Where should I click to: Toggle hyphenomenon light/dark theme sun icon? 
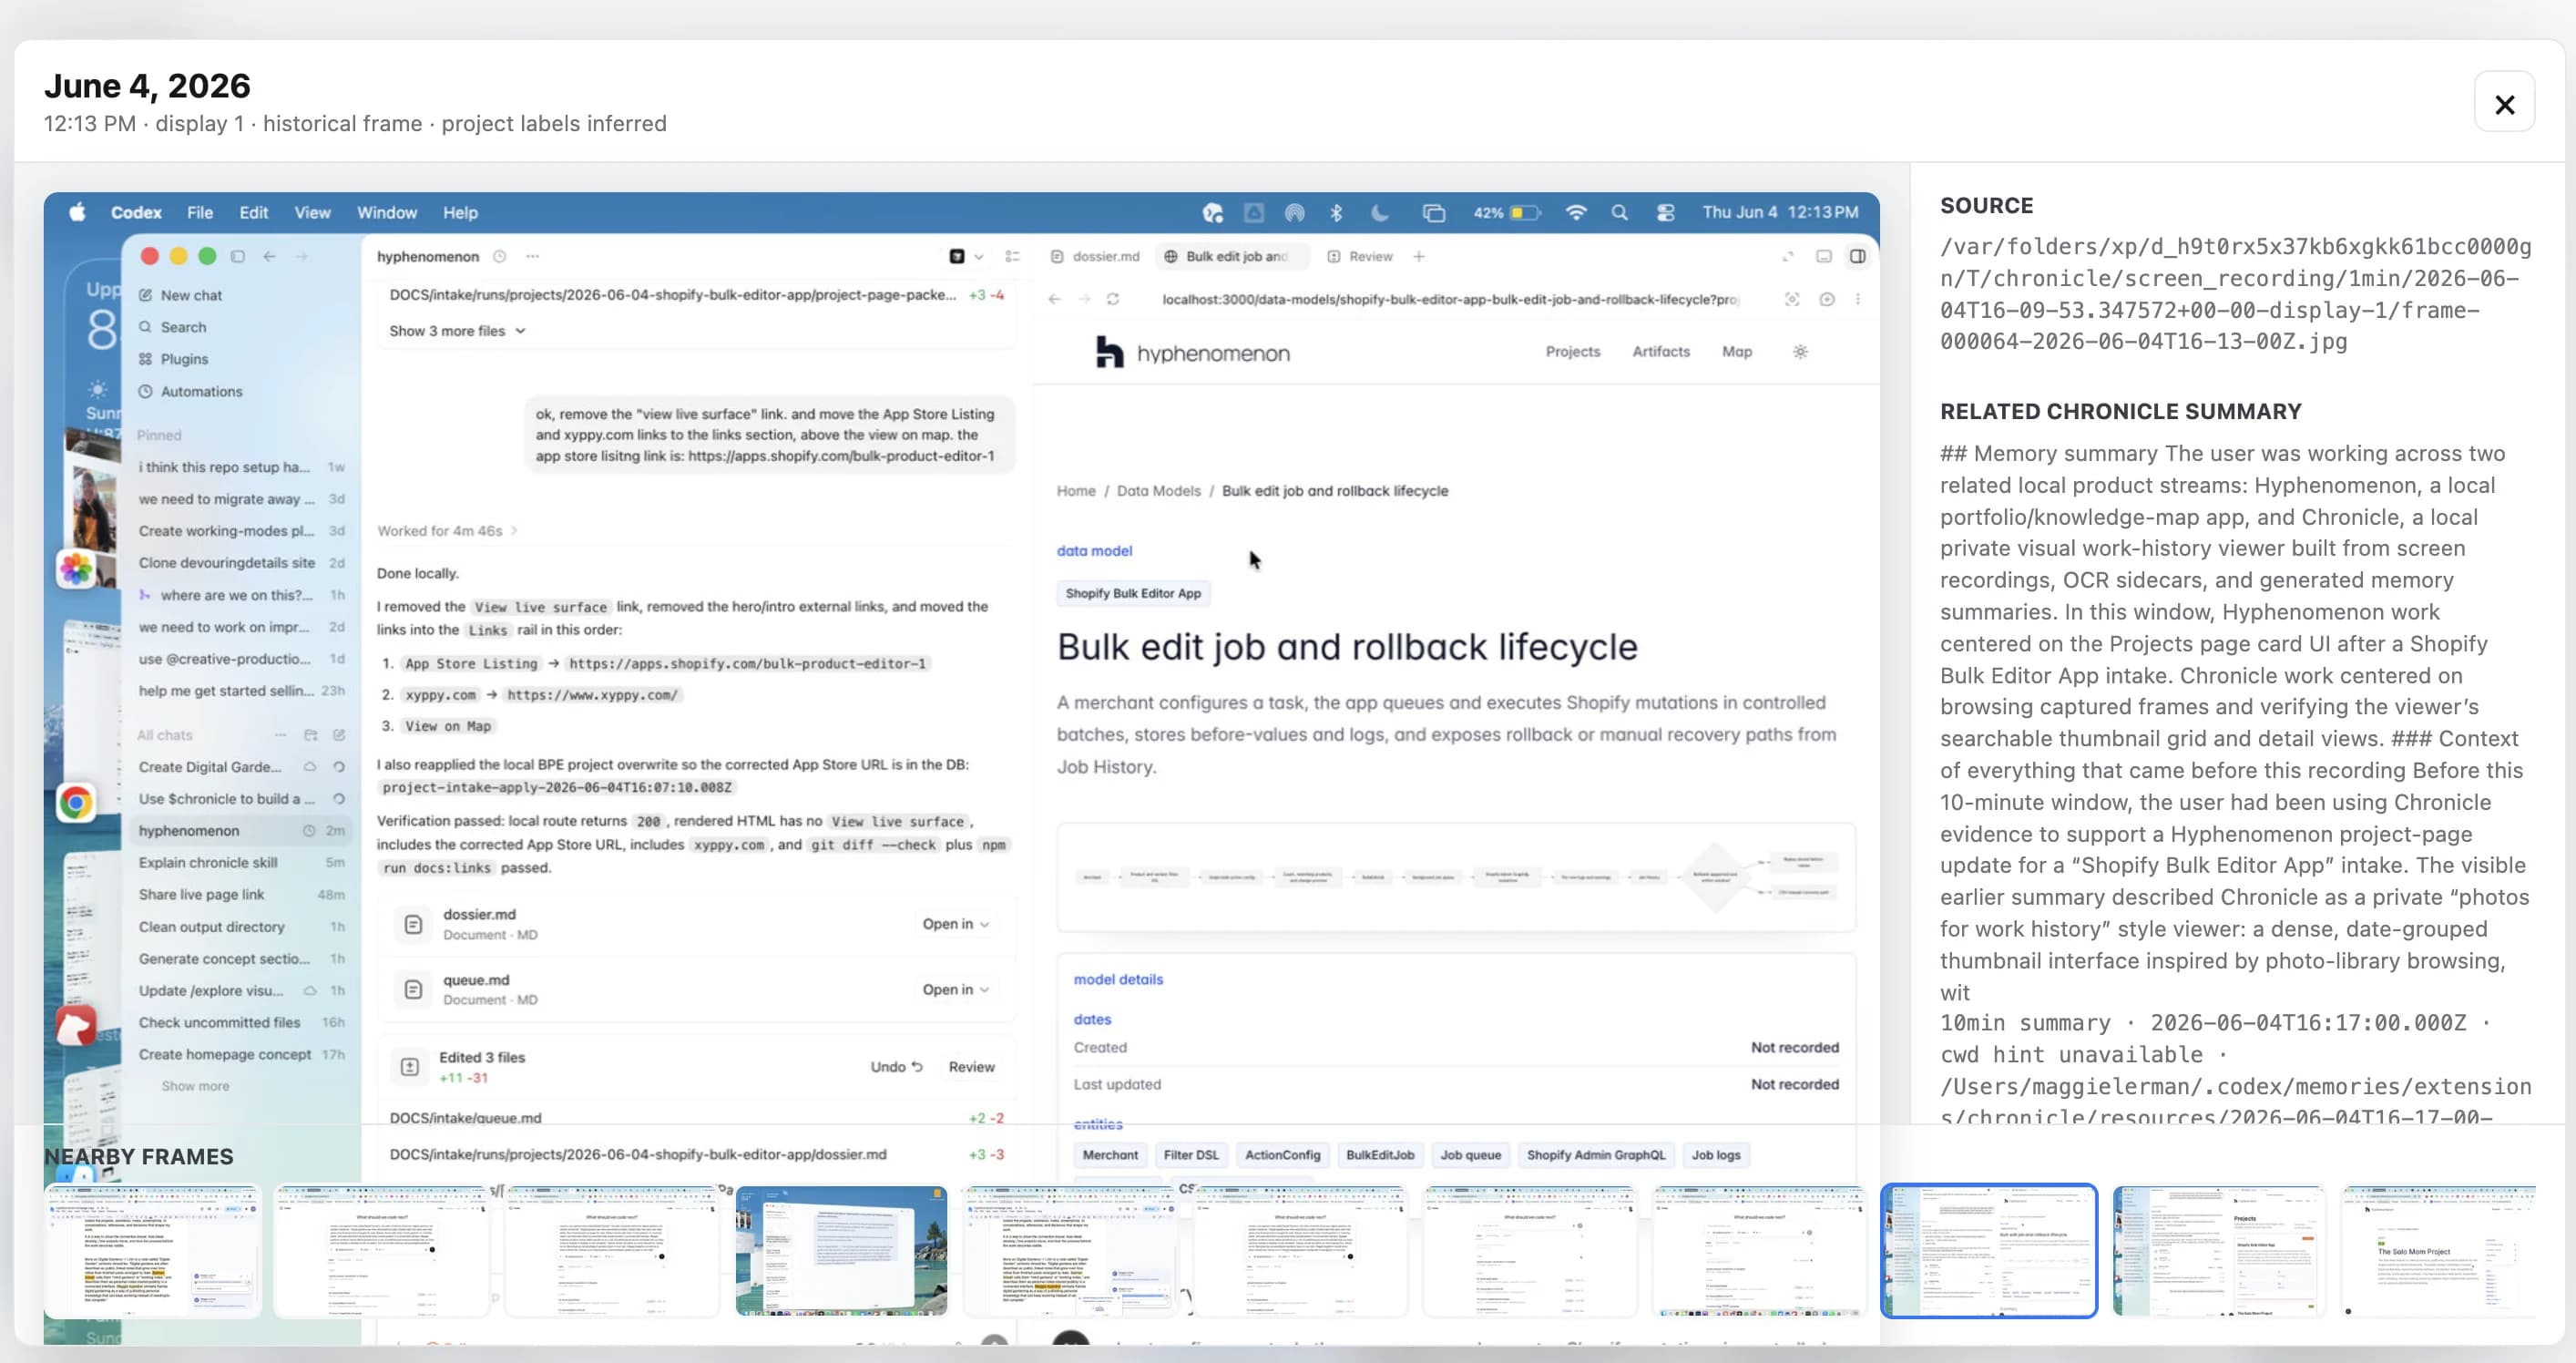tap(1800, 352)
